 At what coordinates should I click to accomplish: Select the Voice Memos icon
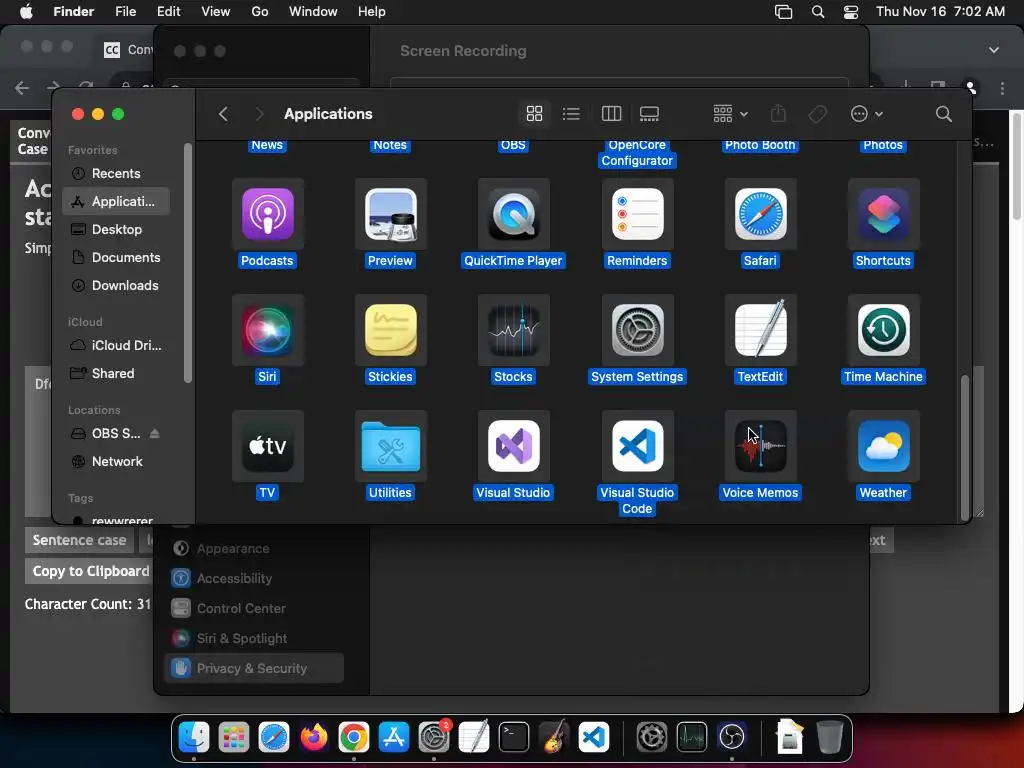tap(760, 446)
